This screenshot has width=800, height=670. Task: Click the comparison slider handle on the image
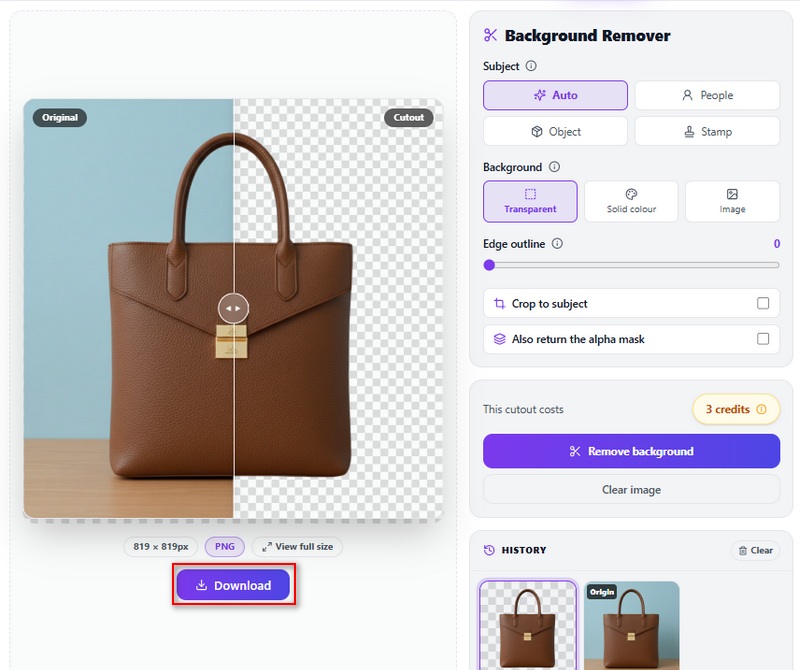(x=233, y=308)
